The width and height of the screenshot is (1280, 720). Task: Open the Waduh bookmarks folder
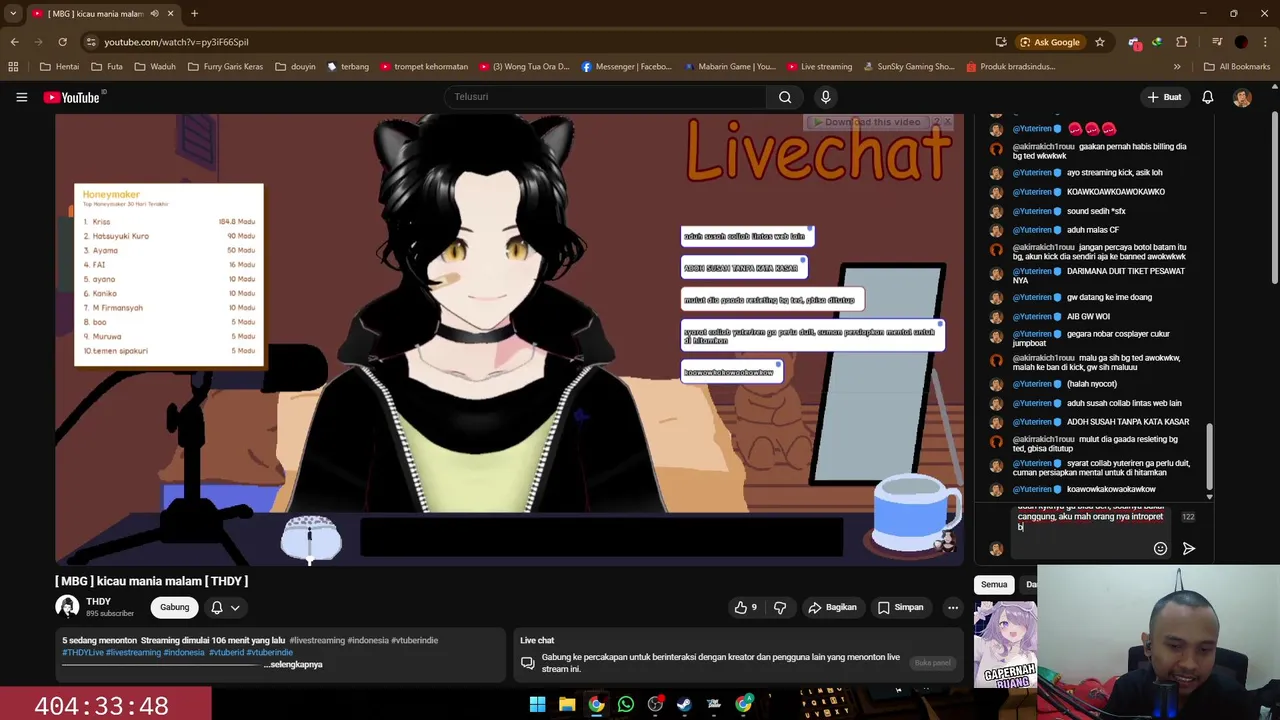[155, 67]
